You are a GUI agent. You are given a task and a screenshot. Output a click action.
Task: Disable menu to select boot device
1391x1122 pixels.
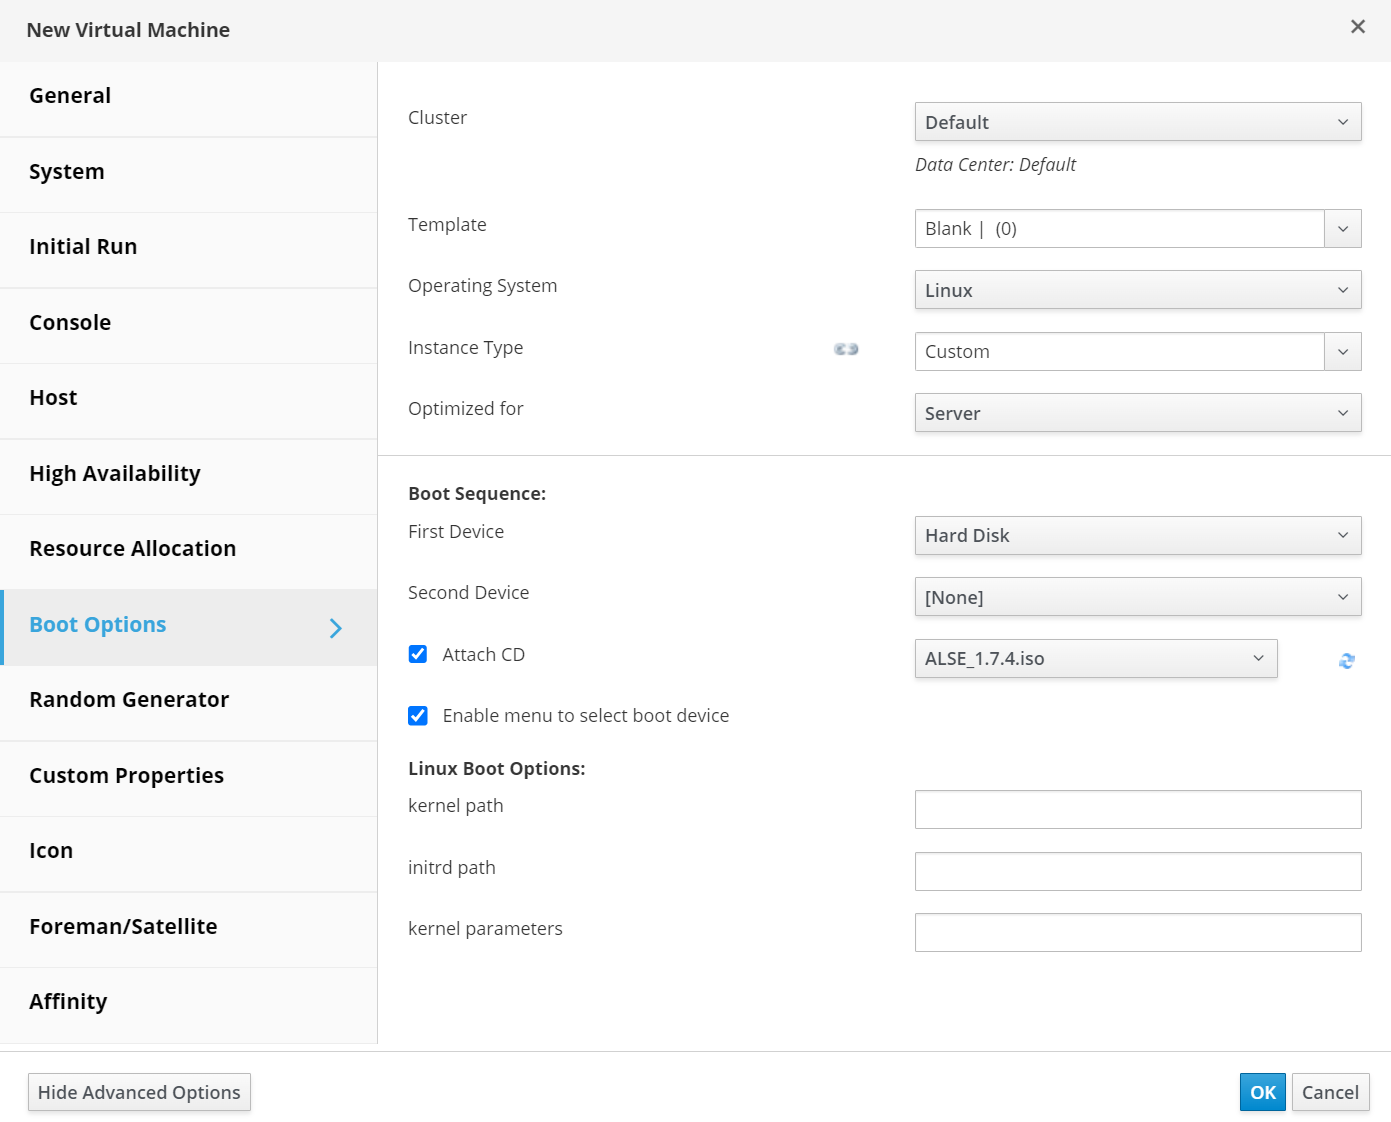(x=418, y=716)
